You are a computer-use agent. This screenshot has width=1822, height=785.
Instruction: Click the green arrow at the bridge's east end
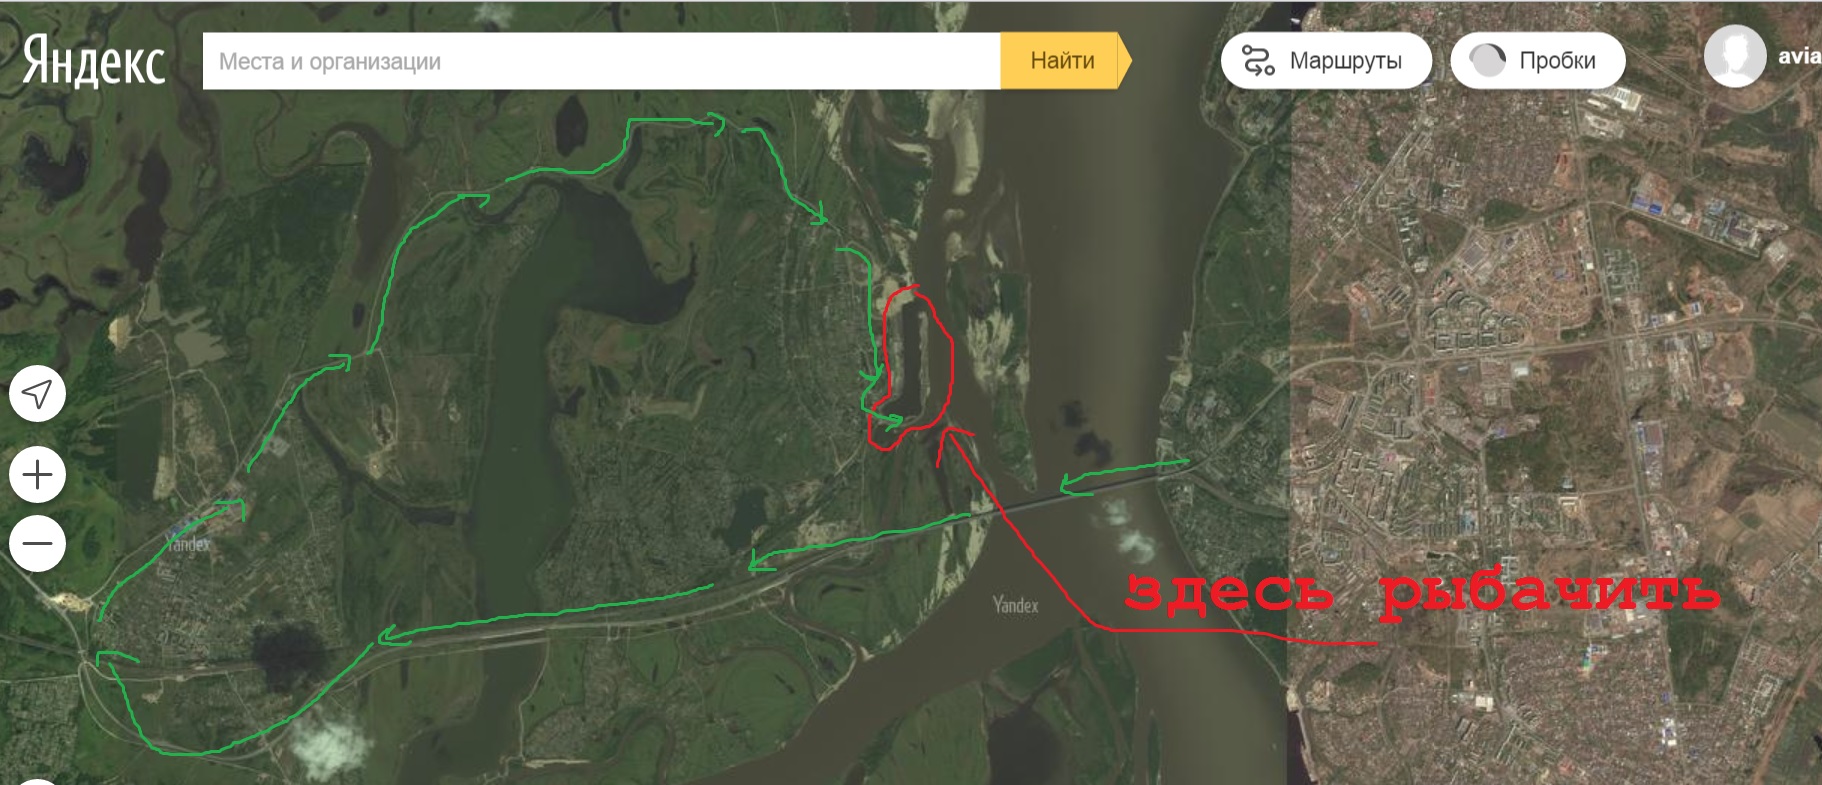point(1123,476)
